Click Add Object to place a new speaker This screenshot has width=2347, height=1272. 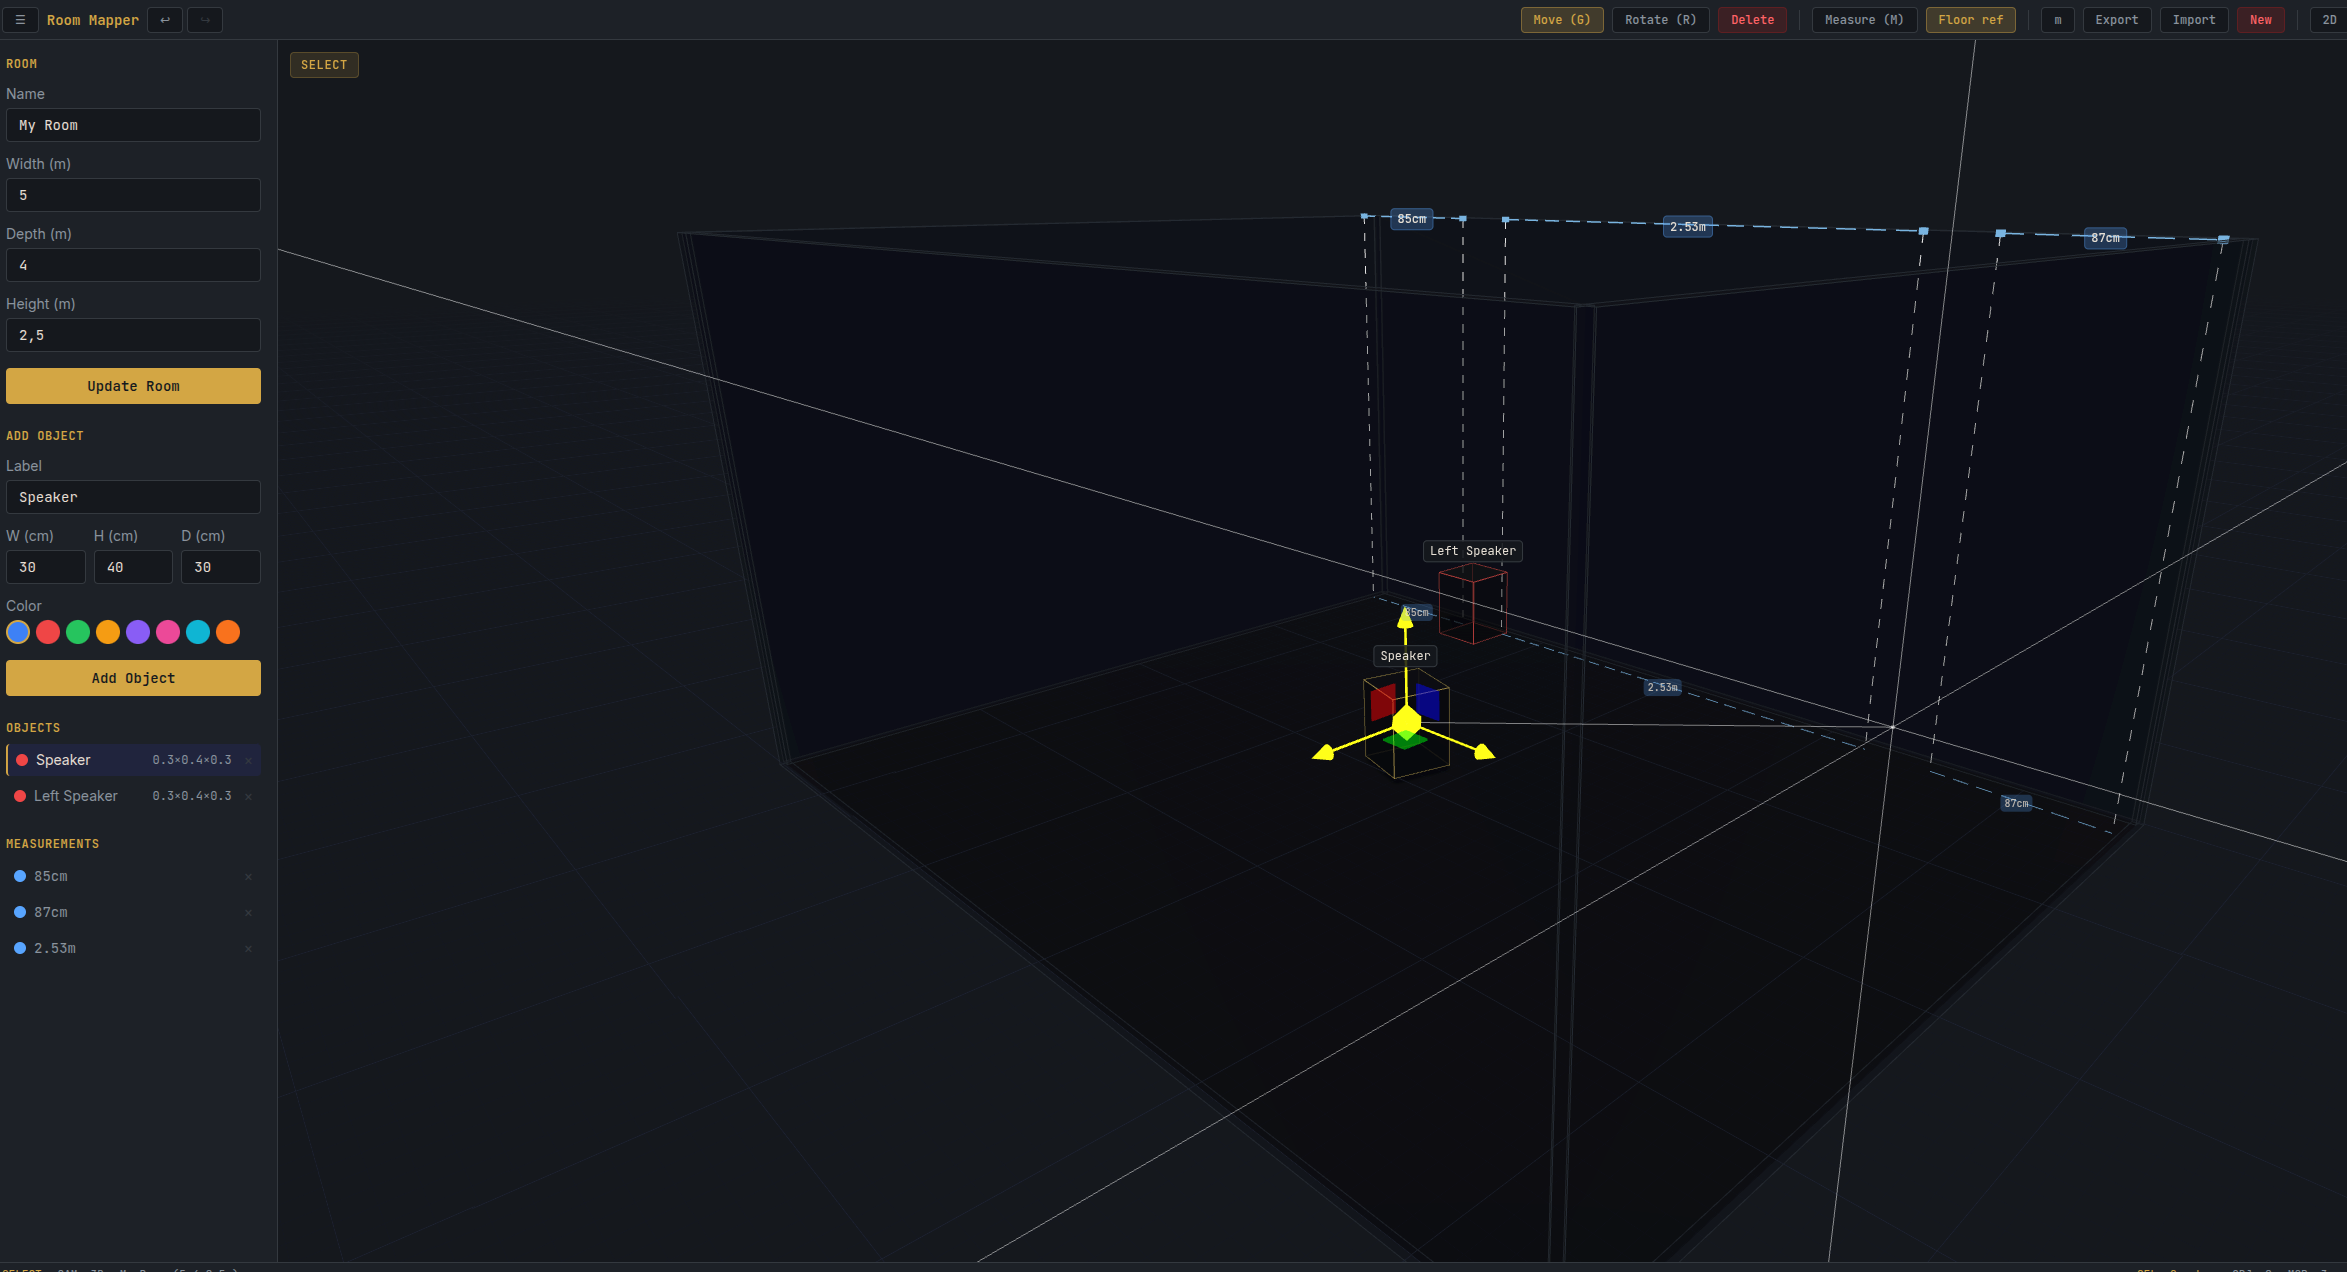coord(133,678)
